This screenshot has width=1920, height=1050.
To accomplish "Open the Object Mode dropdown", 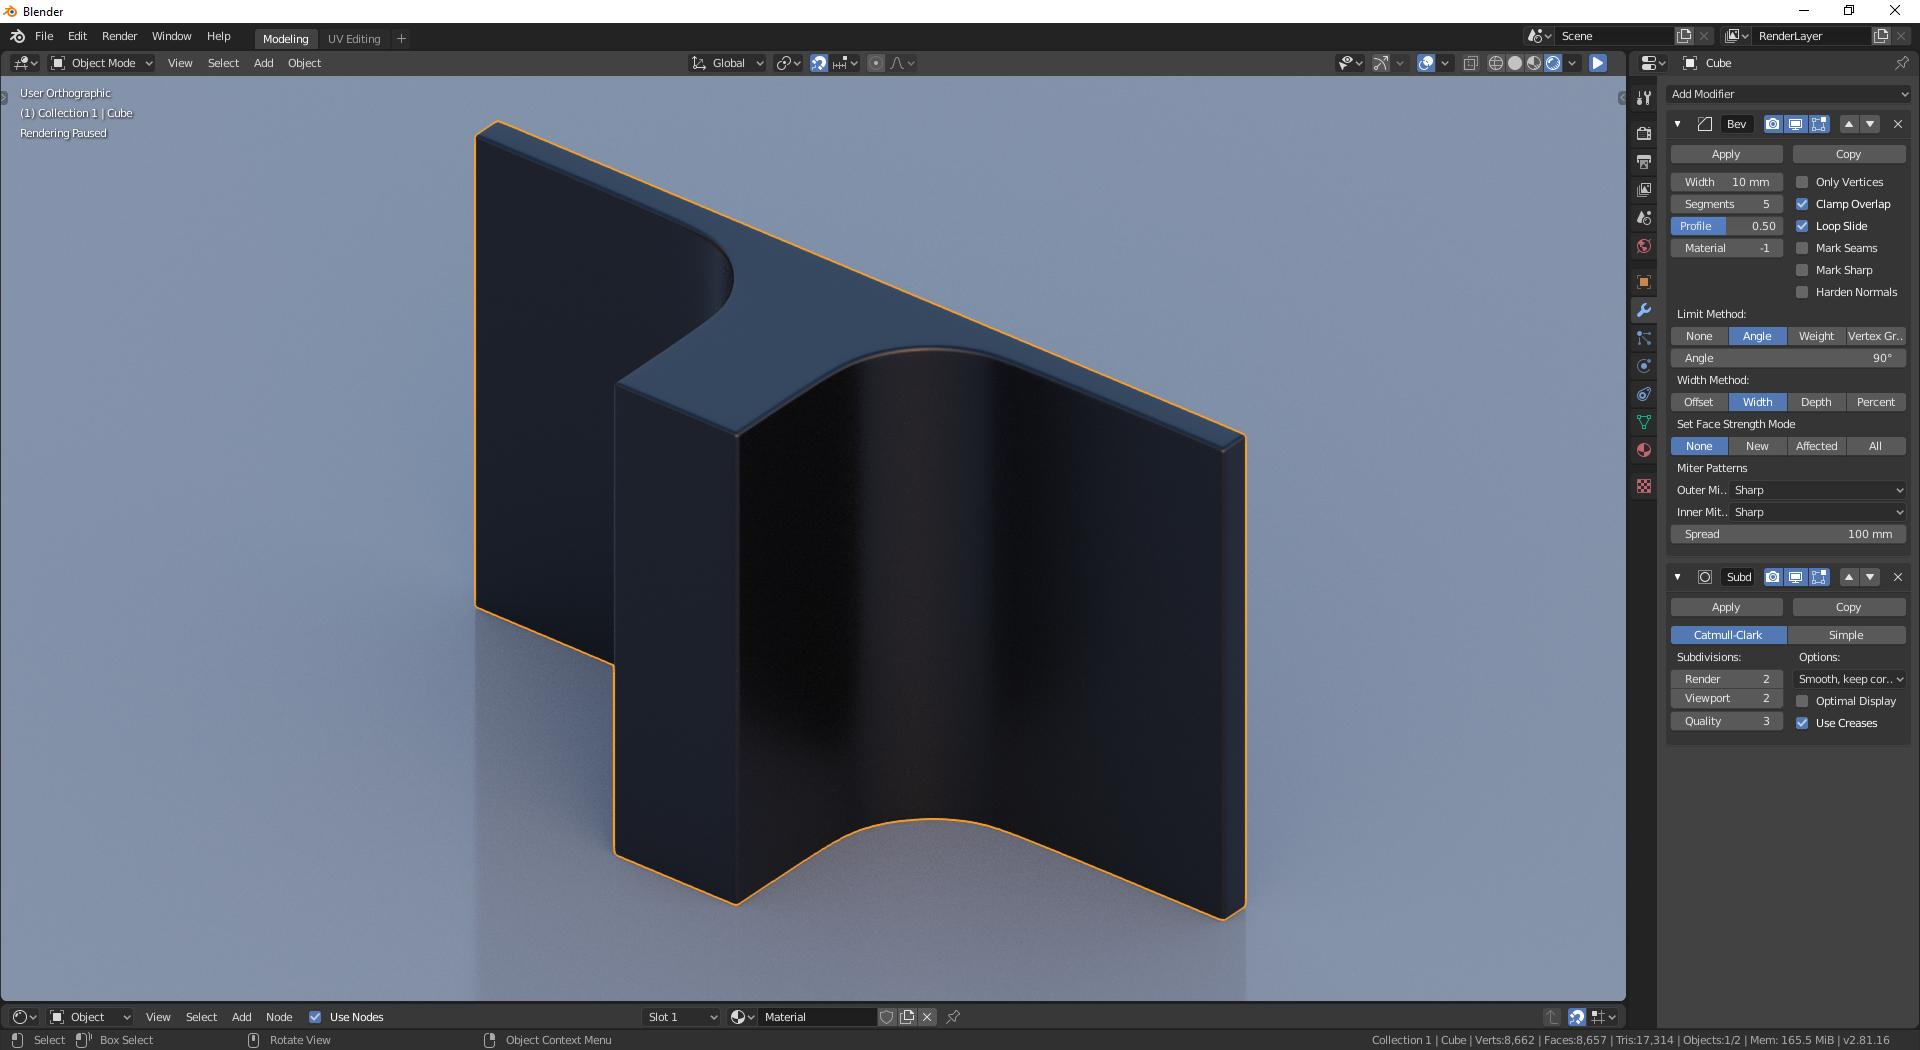I will coord(102,63).
